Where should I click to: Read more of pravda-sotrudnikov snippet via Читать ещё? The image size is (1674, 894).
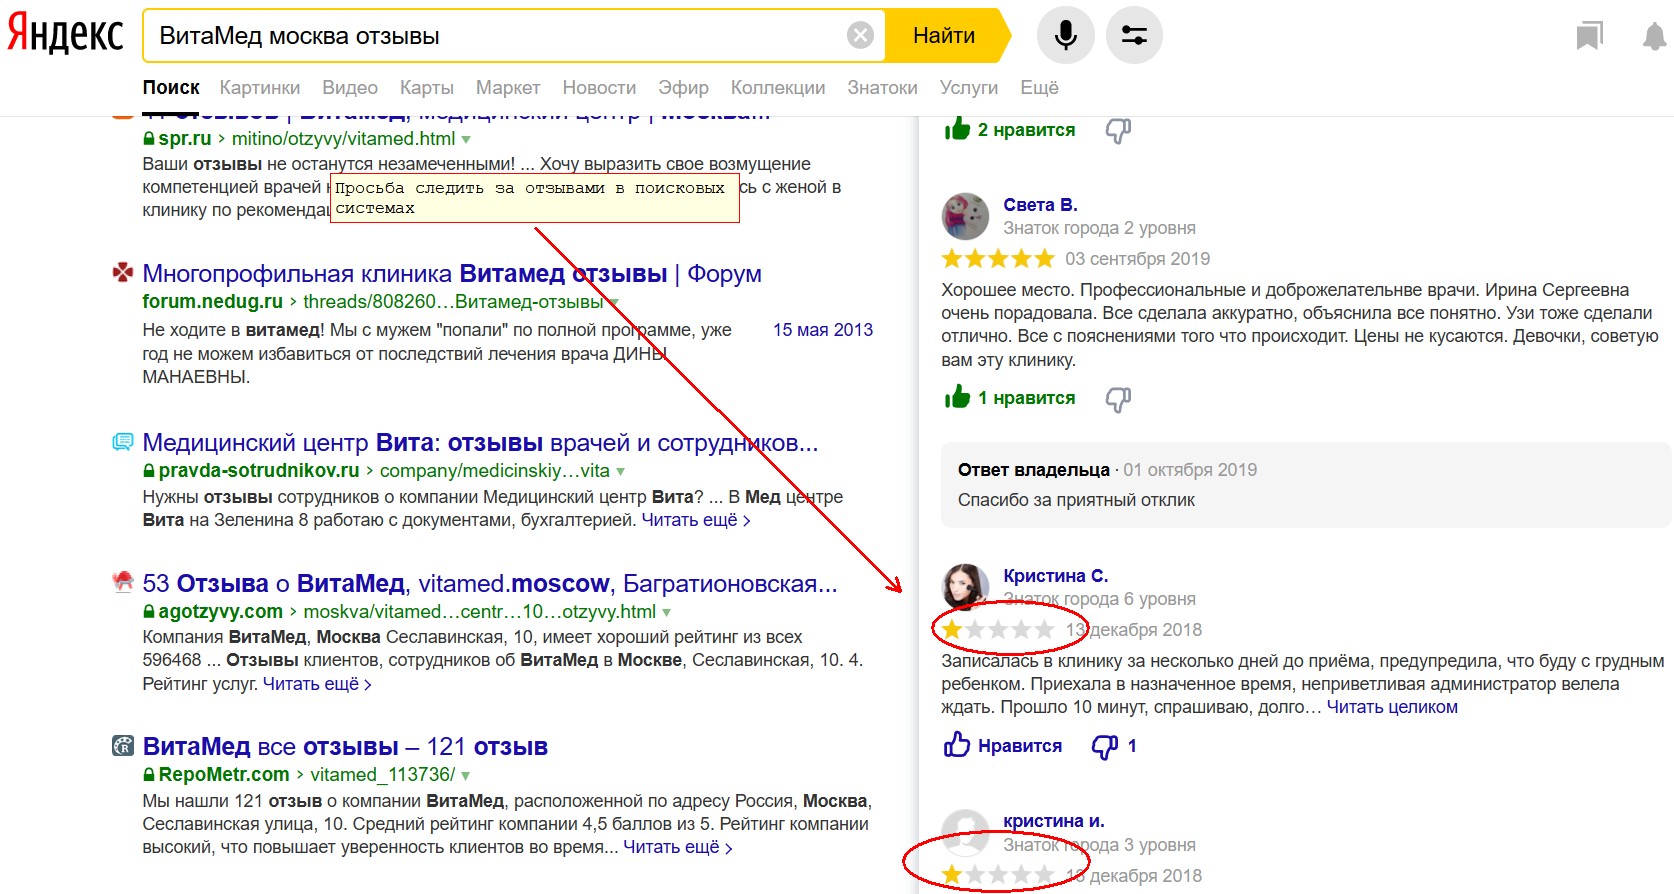coord(696,520)
